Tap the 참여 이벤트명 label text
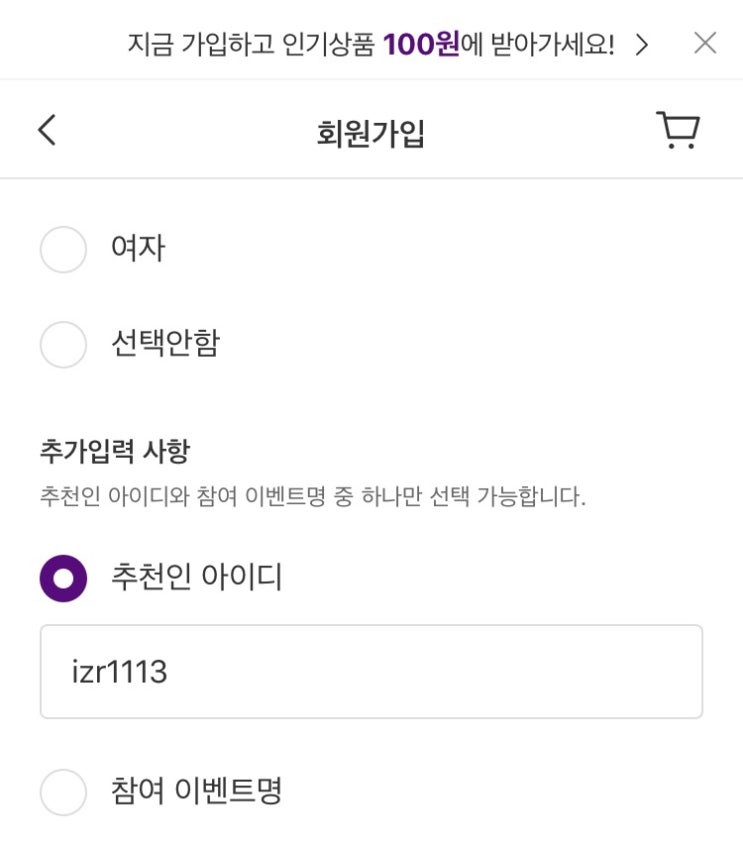 click(x=197, y=792)
